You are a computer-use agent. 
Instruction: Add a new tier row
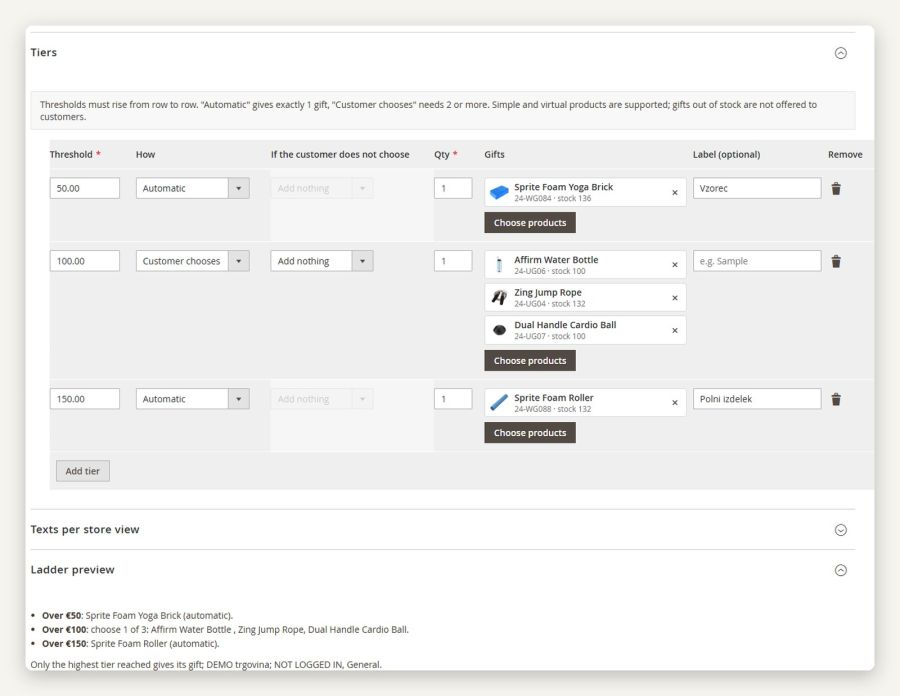pyautogui.click(x=83, y=471)
